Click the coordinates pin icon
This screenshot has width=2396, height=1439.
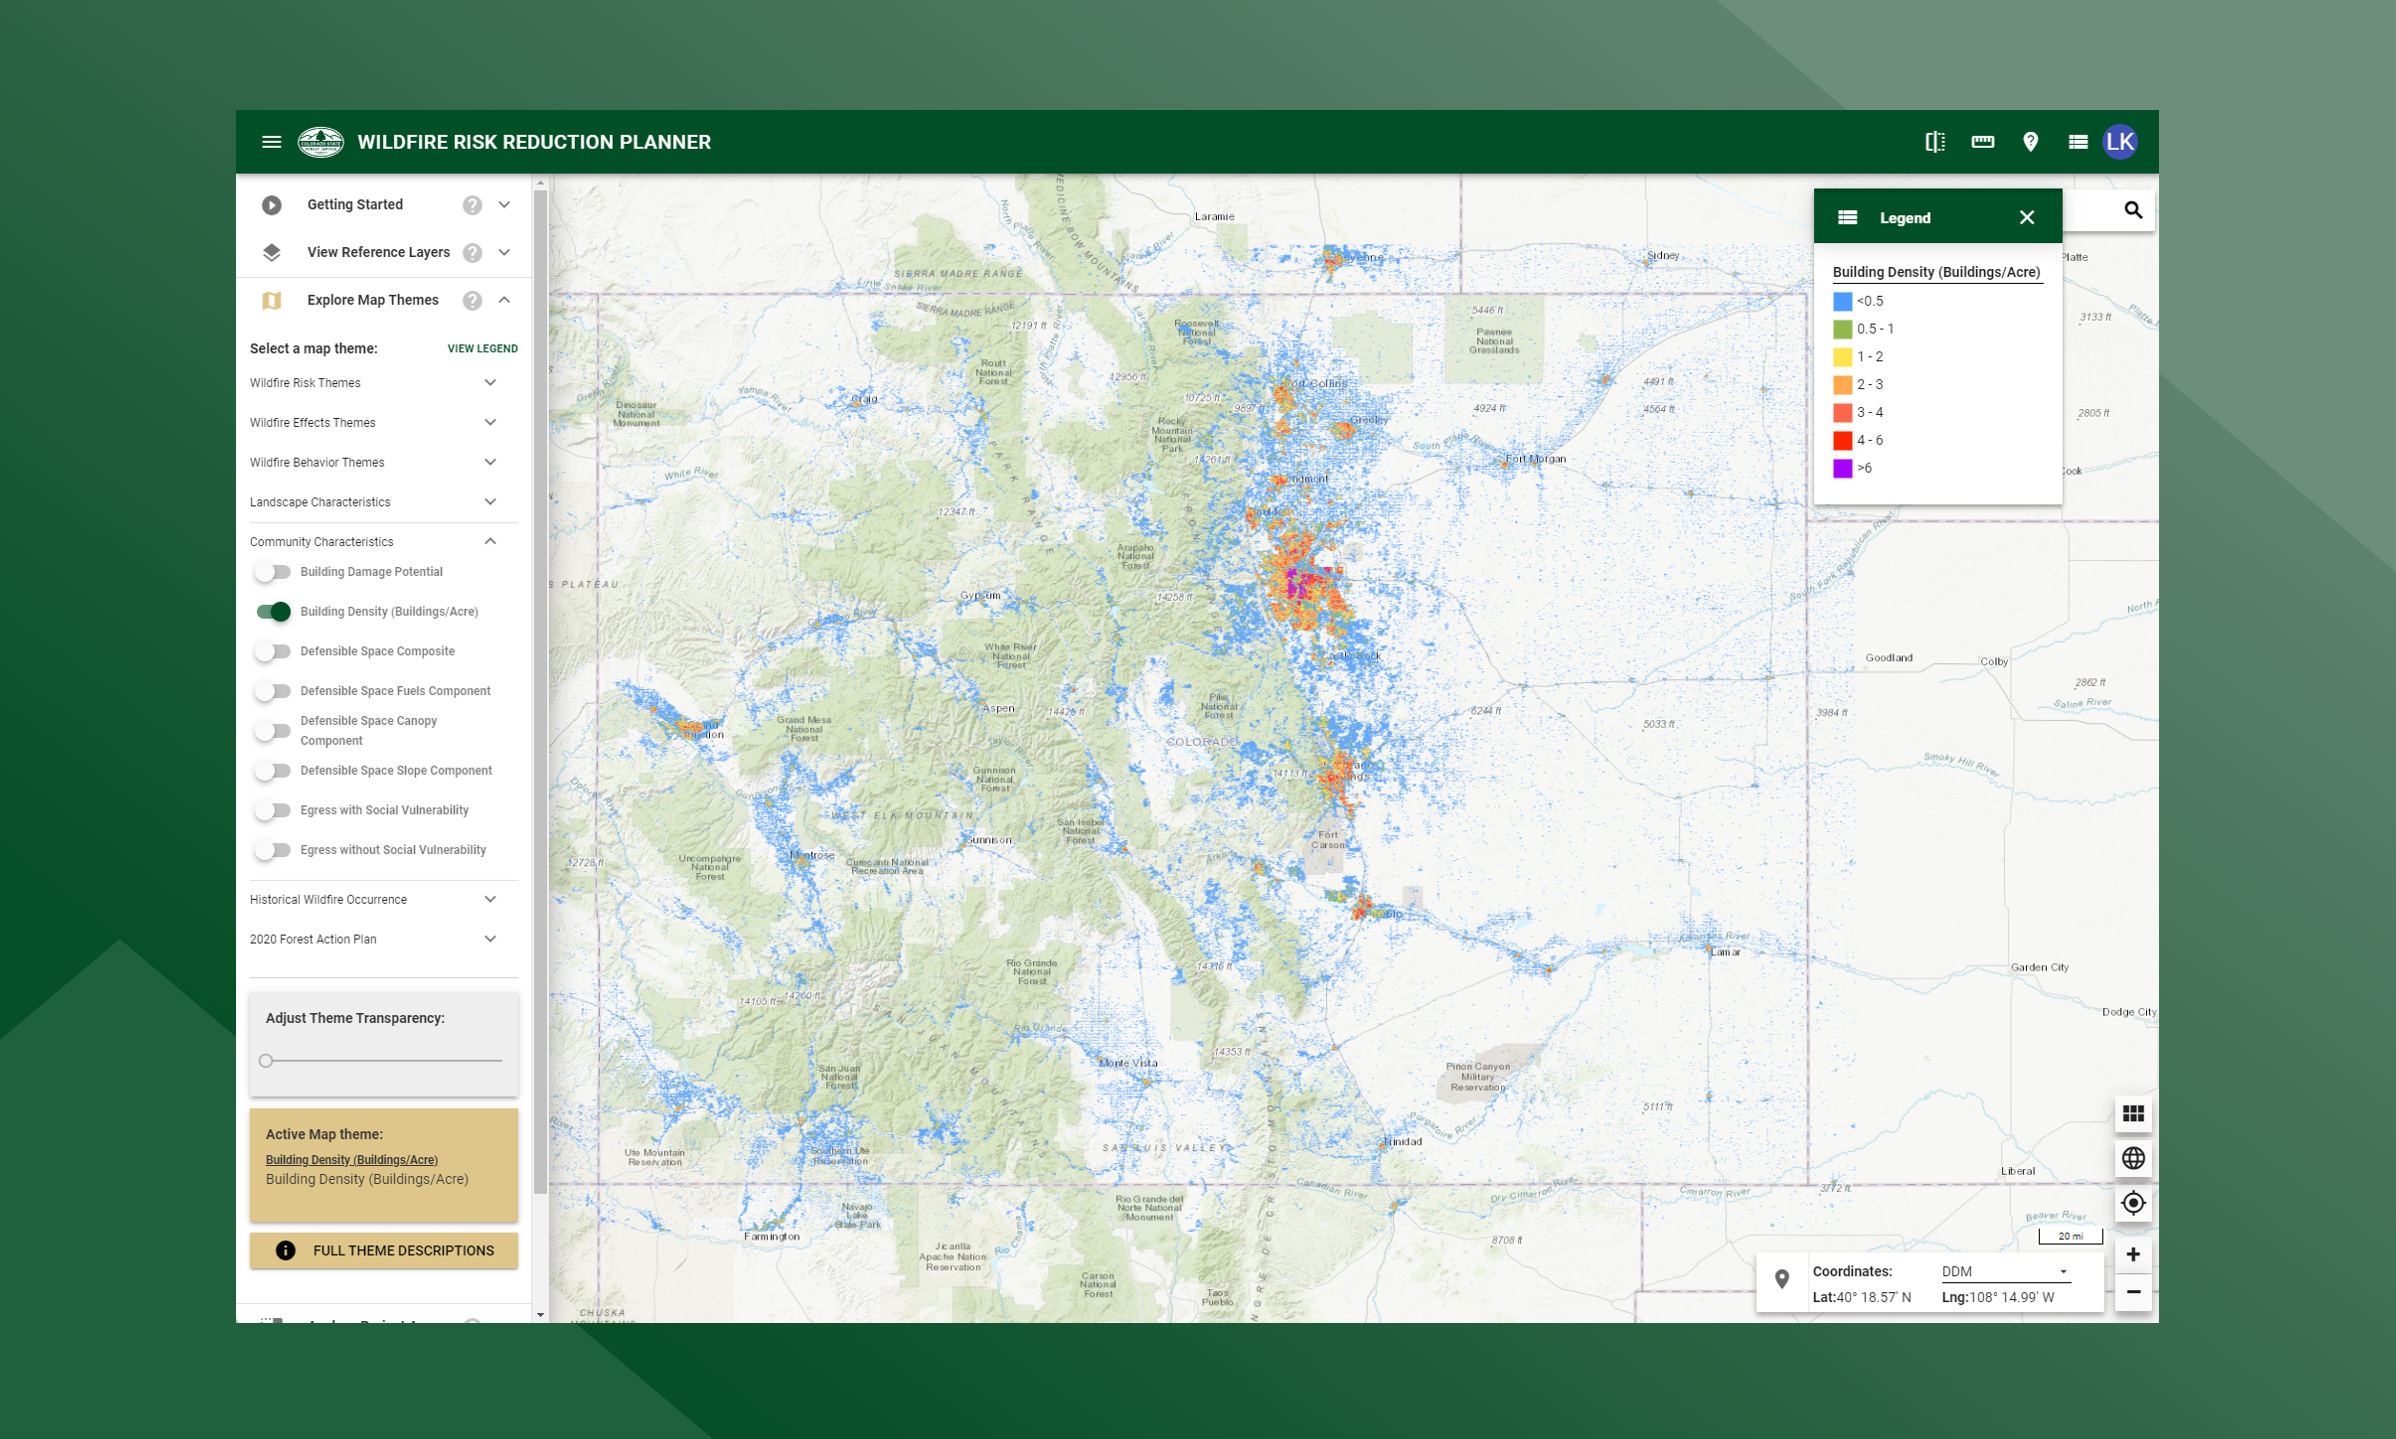[x=1782, y=1279]
